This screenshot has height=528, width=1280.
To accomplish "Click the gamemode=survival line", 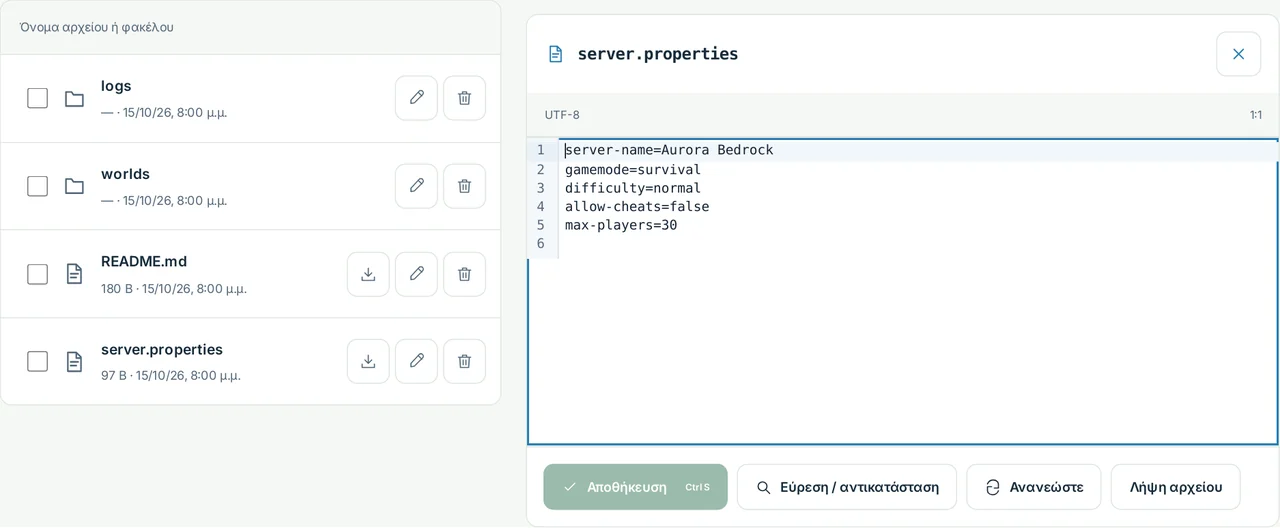I will (x=633, y=169).
